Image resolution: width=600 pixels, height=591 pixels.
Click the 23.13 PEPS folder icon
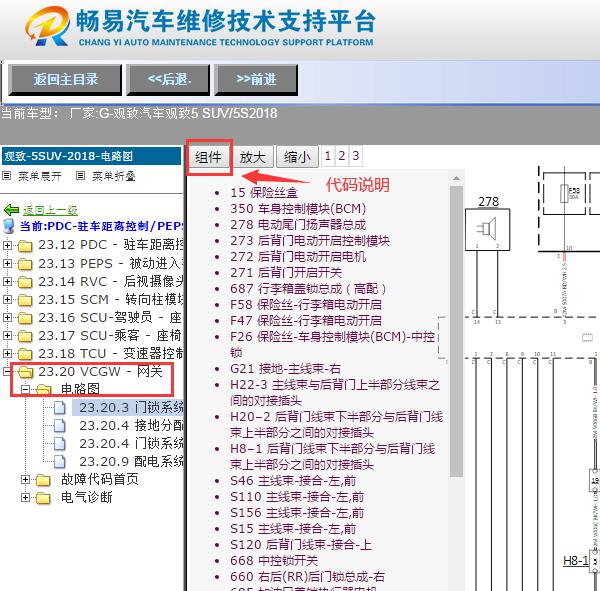click(25, 264)
